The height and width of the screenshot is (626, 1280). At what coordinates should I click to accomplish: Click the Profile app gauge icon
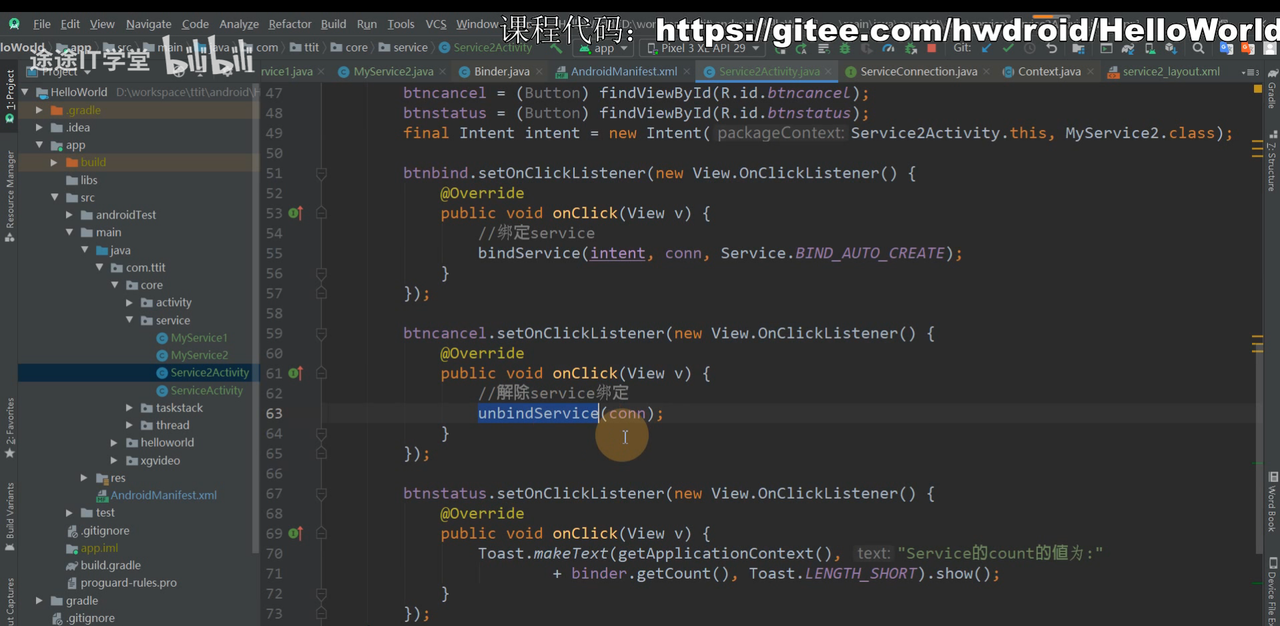pyautogui.click(x=887, y=47)
